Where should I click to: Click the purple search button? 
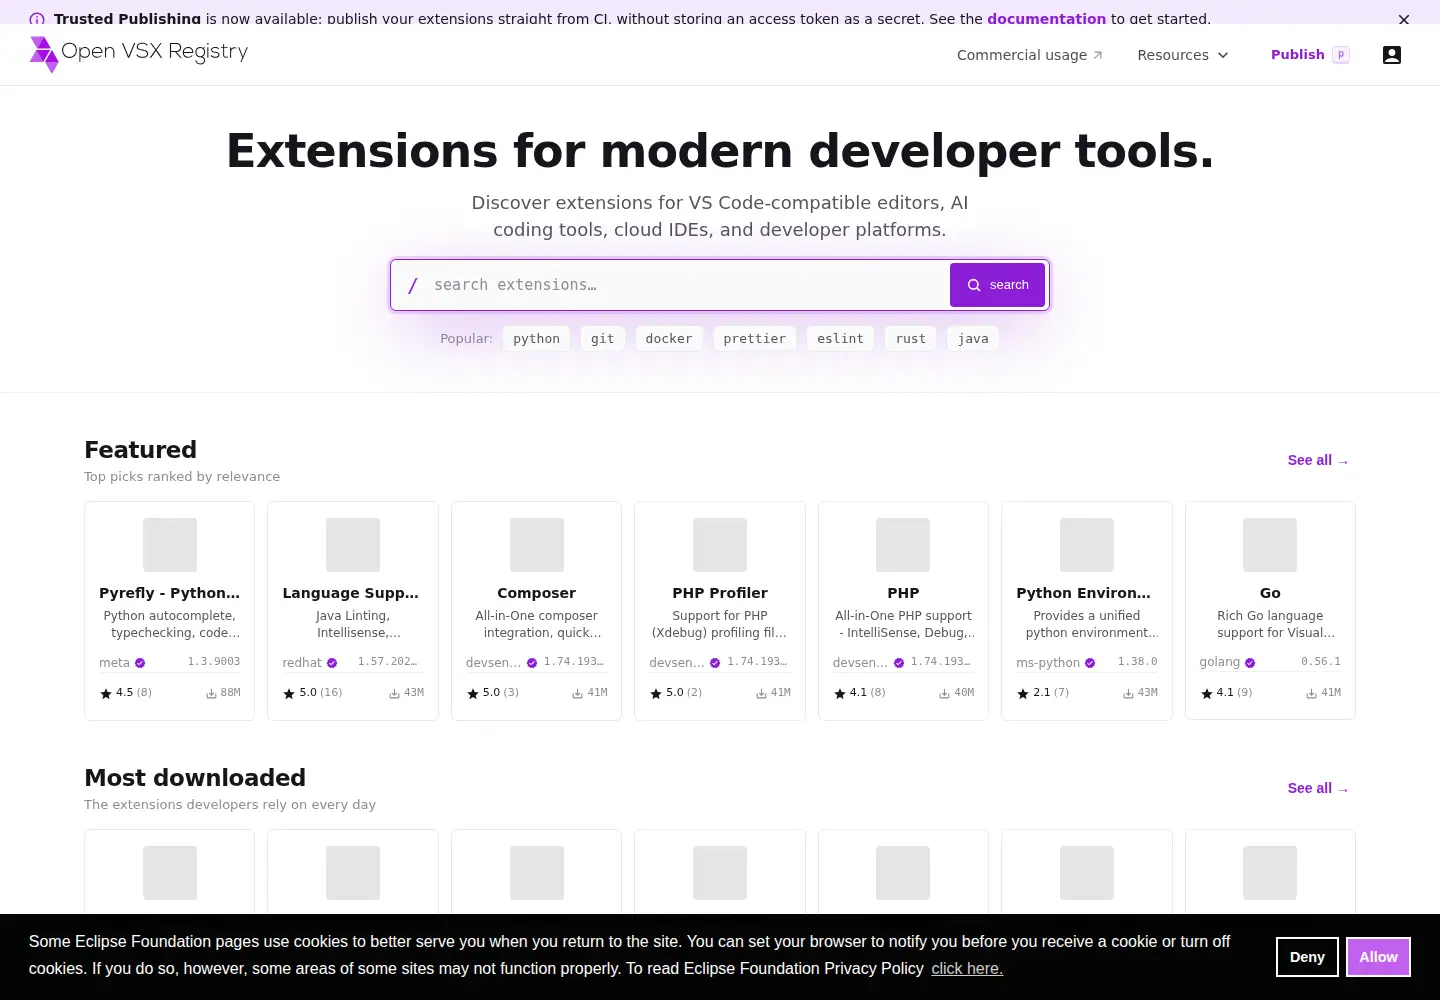click(x=997, y=285)
